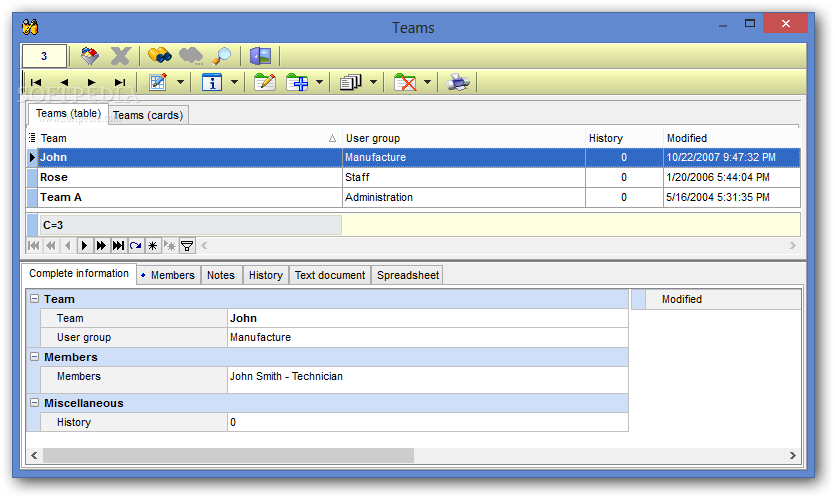Switch to Teams (cards) tab
Image resolution: width=835 pixels, height=498 pixels.
click(x=148, y=115)
